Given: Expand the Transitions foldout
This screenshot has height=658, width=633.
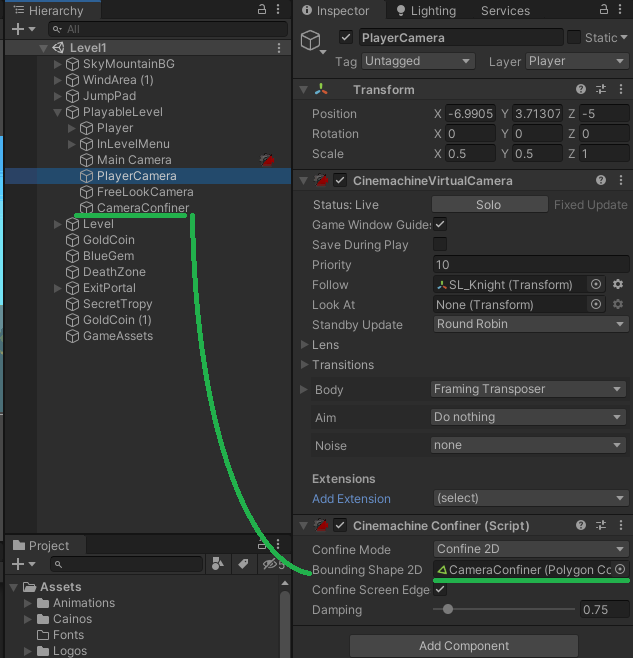Looking at the screenshot, I should coord(305,365).
